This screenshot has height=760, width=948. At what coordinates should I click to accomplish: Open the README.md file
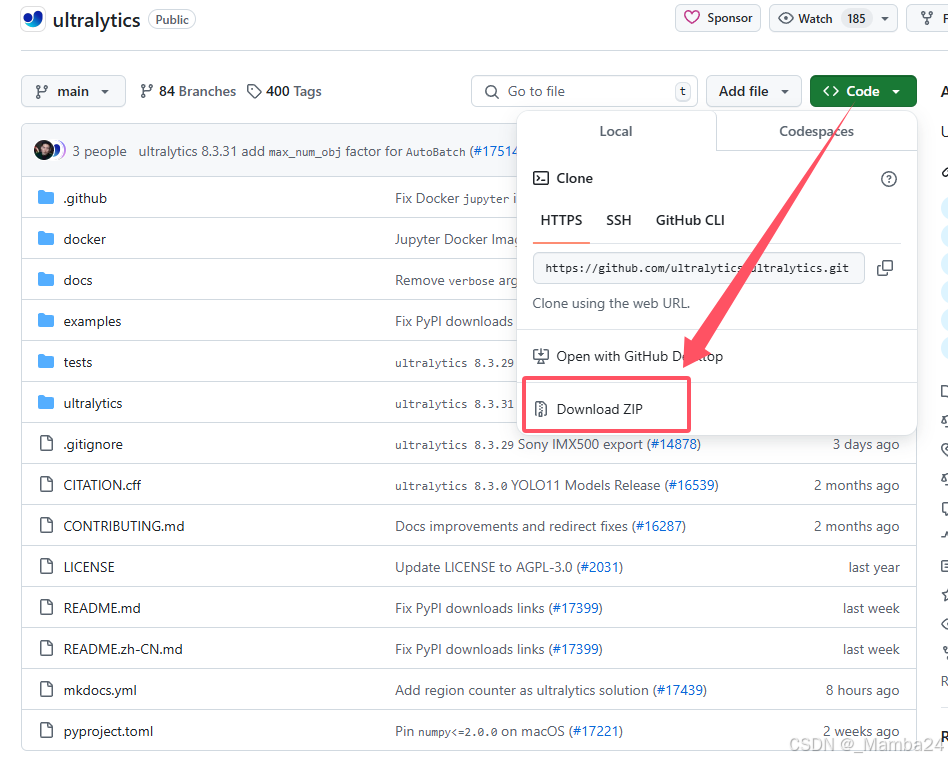pos(102,608)
